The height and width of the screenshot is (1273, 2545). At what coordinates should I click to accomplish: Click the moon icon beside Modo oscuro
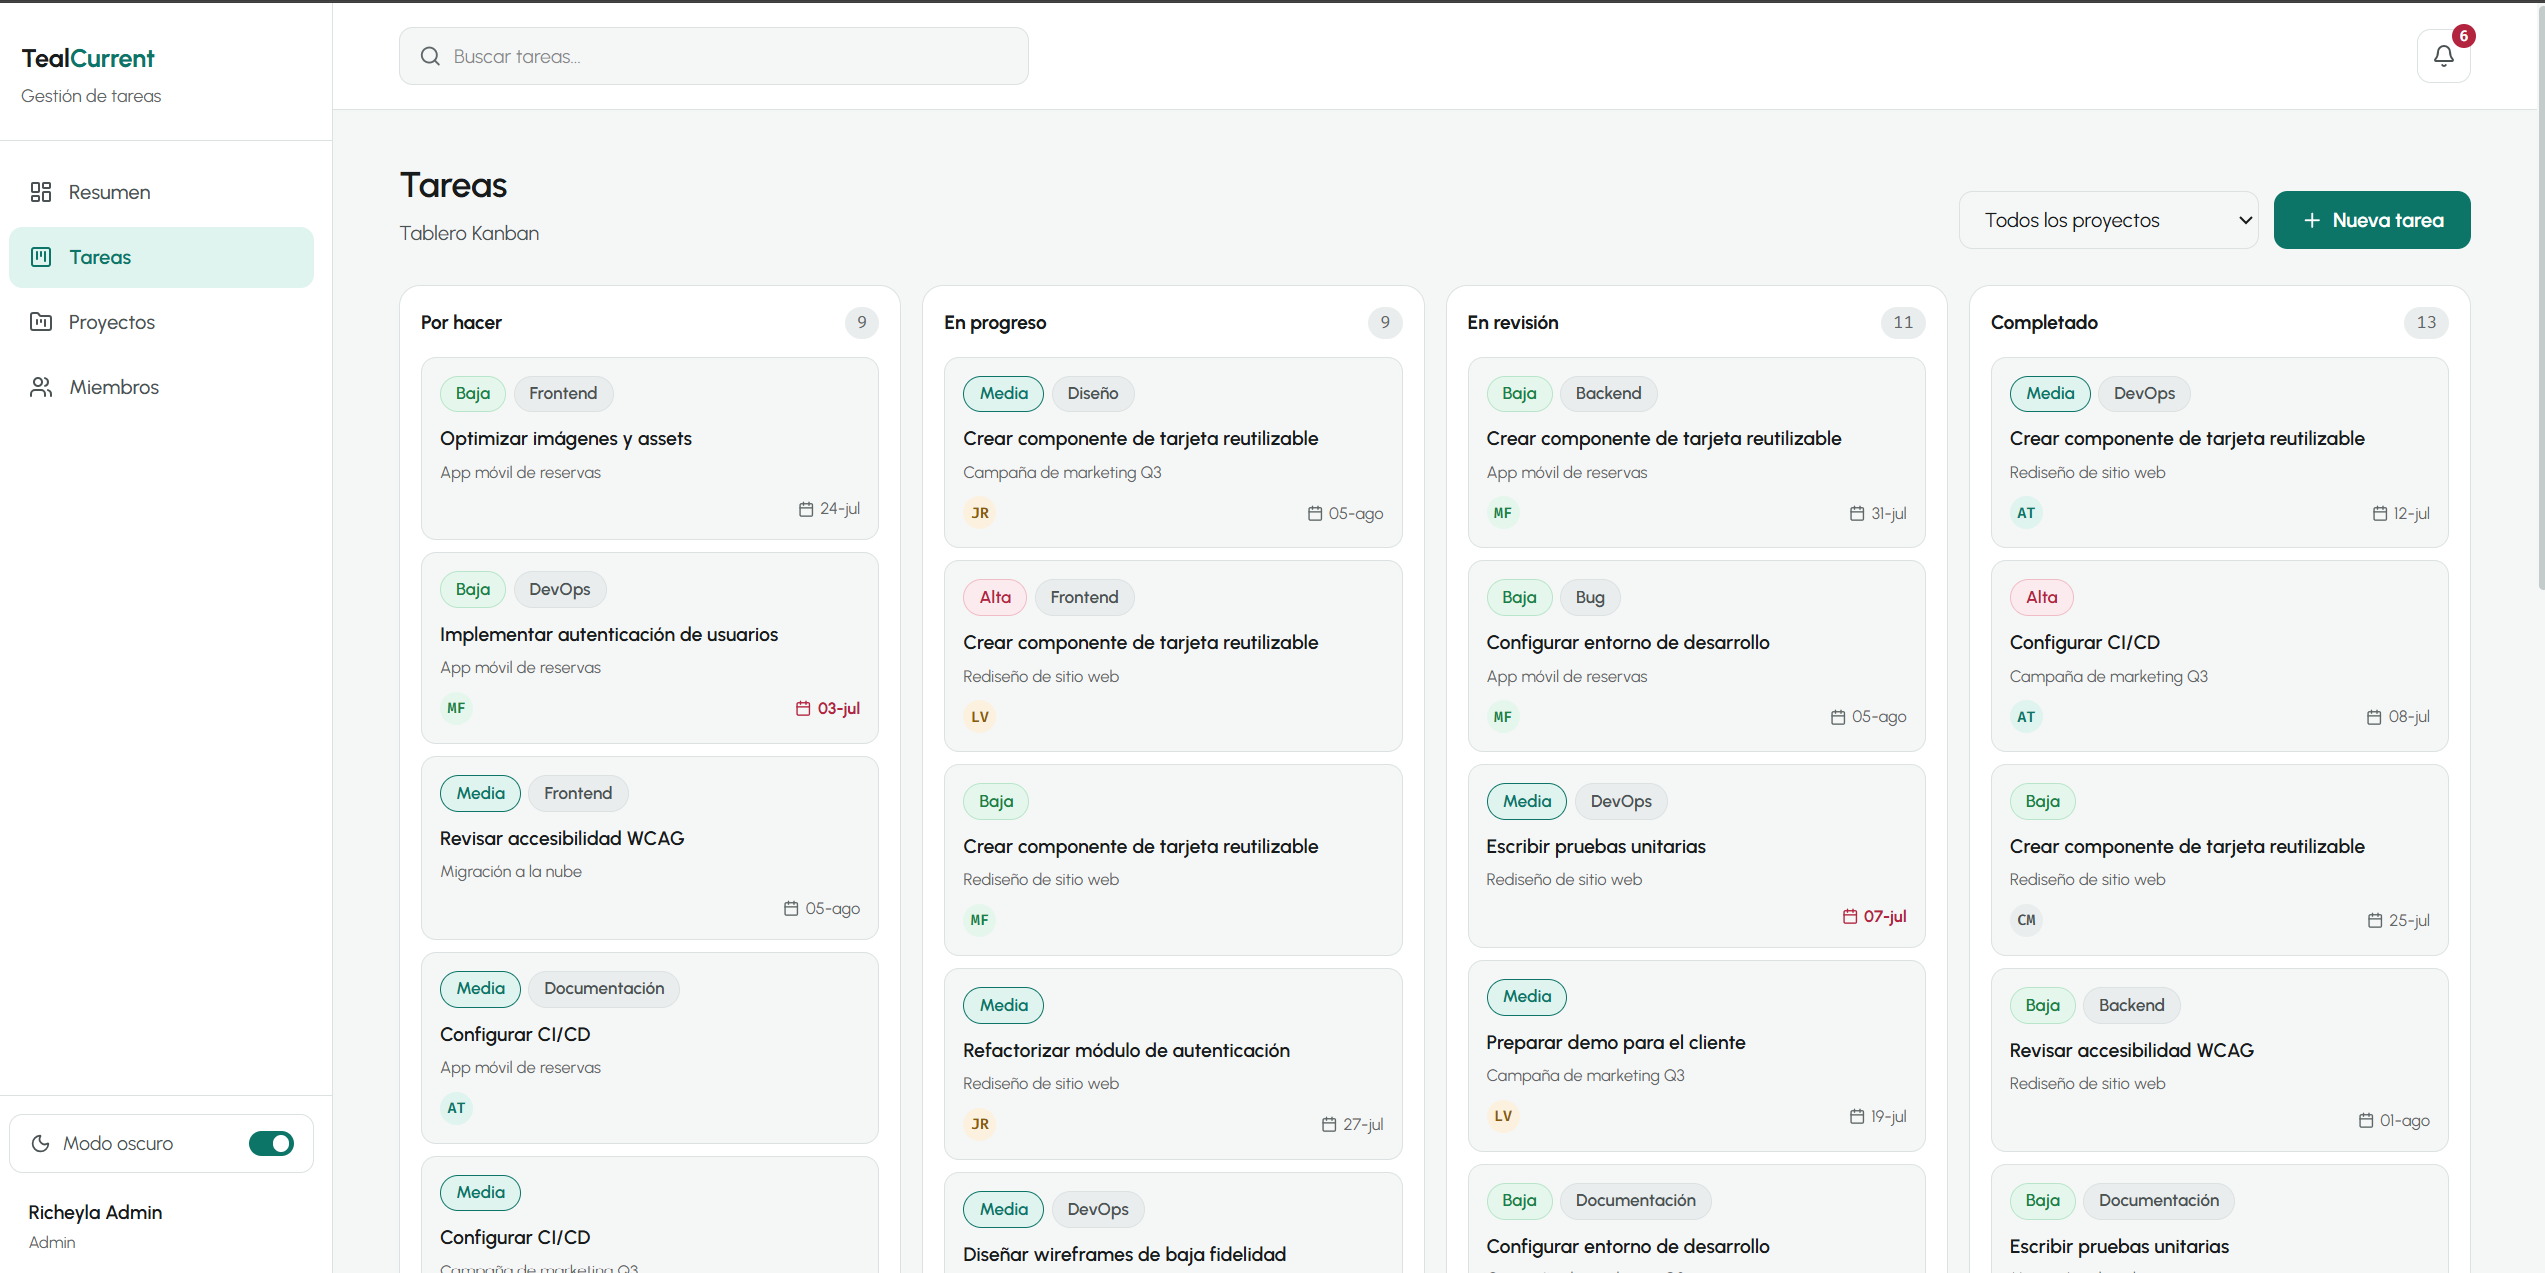click(40, 1143)
